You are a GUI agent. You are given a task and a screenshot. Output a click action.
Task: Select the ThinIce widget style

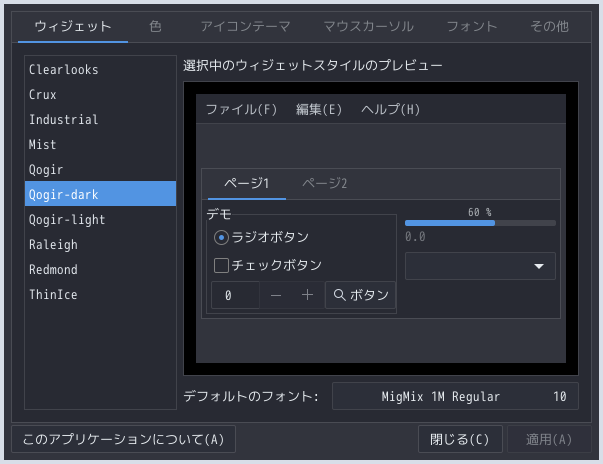100,294
